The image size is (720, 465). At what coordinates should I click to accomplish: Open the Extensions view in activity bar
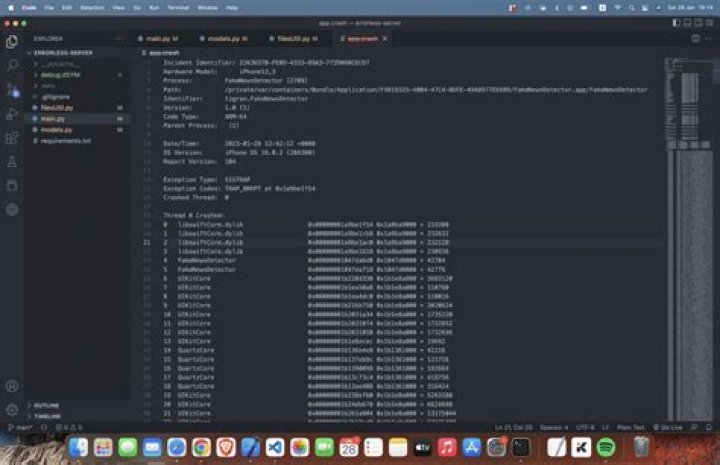12,138
